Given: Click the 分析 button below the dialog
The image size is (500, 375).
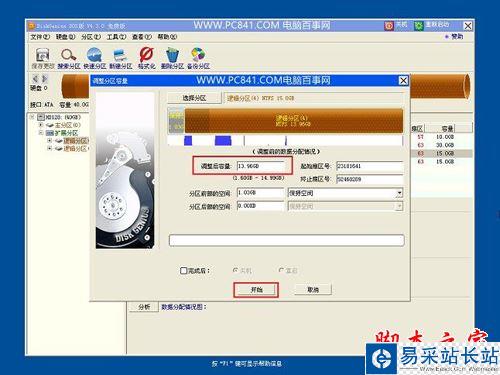Looking at the screenshot, I should tap(144, 307).
